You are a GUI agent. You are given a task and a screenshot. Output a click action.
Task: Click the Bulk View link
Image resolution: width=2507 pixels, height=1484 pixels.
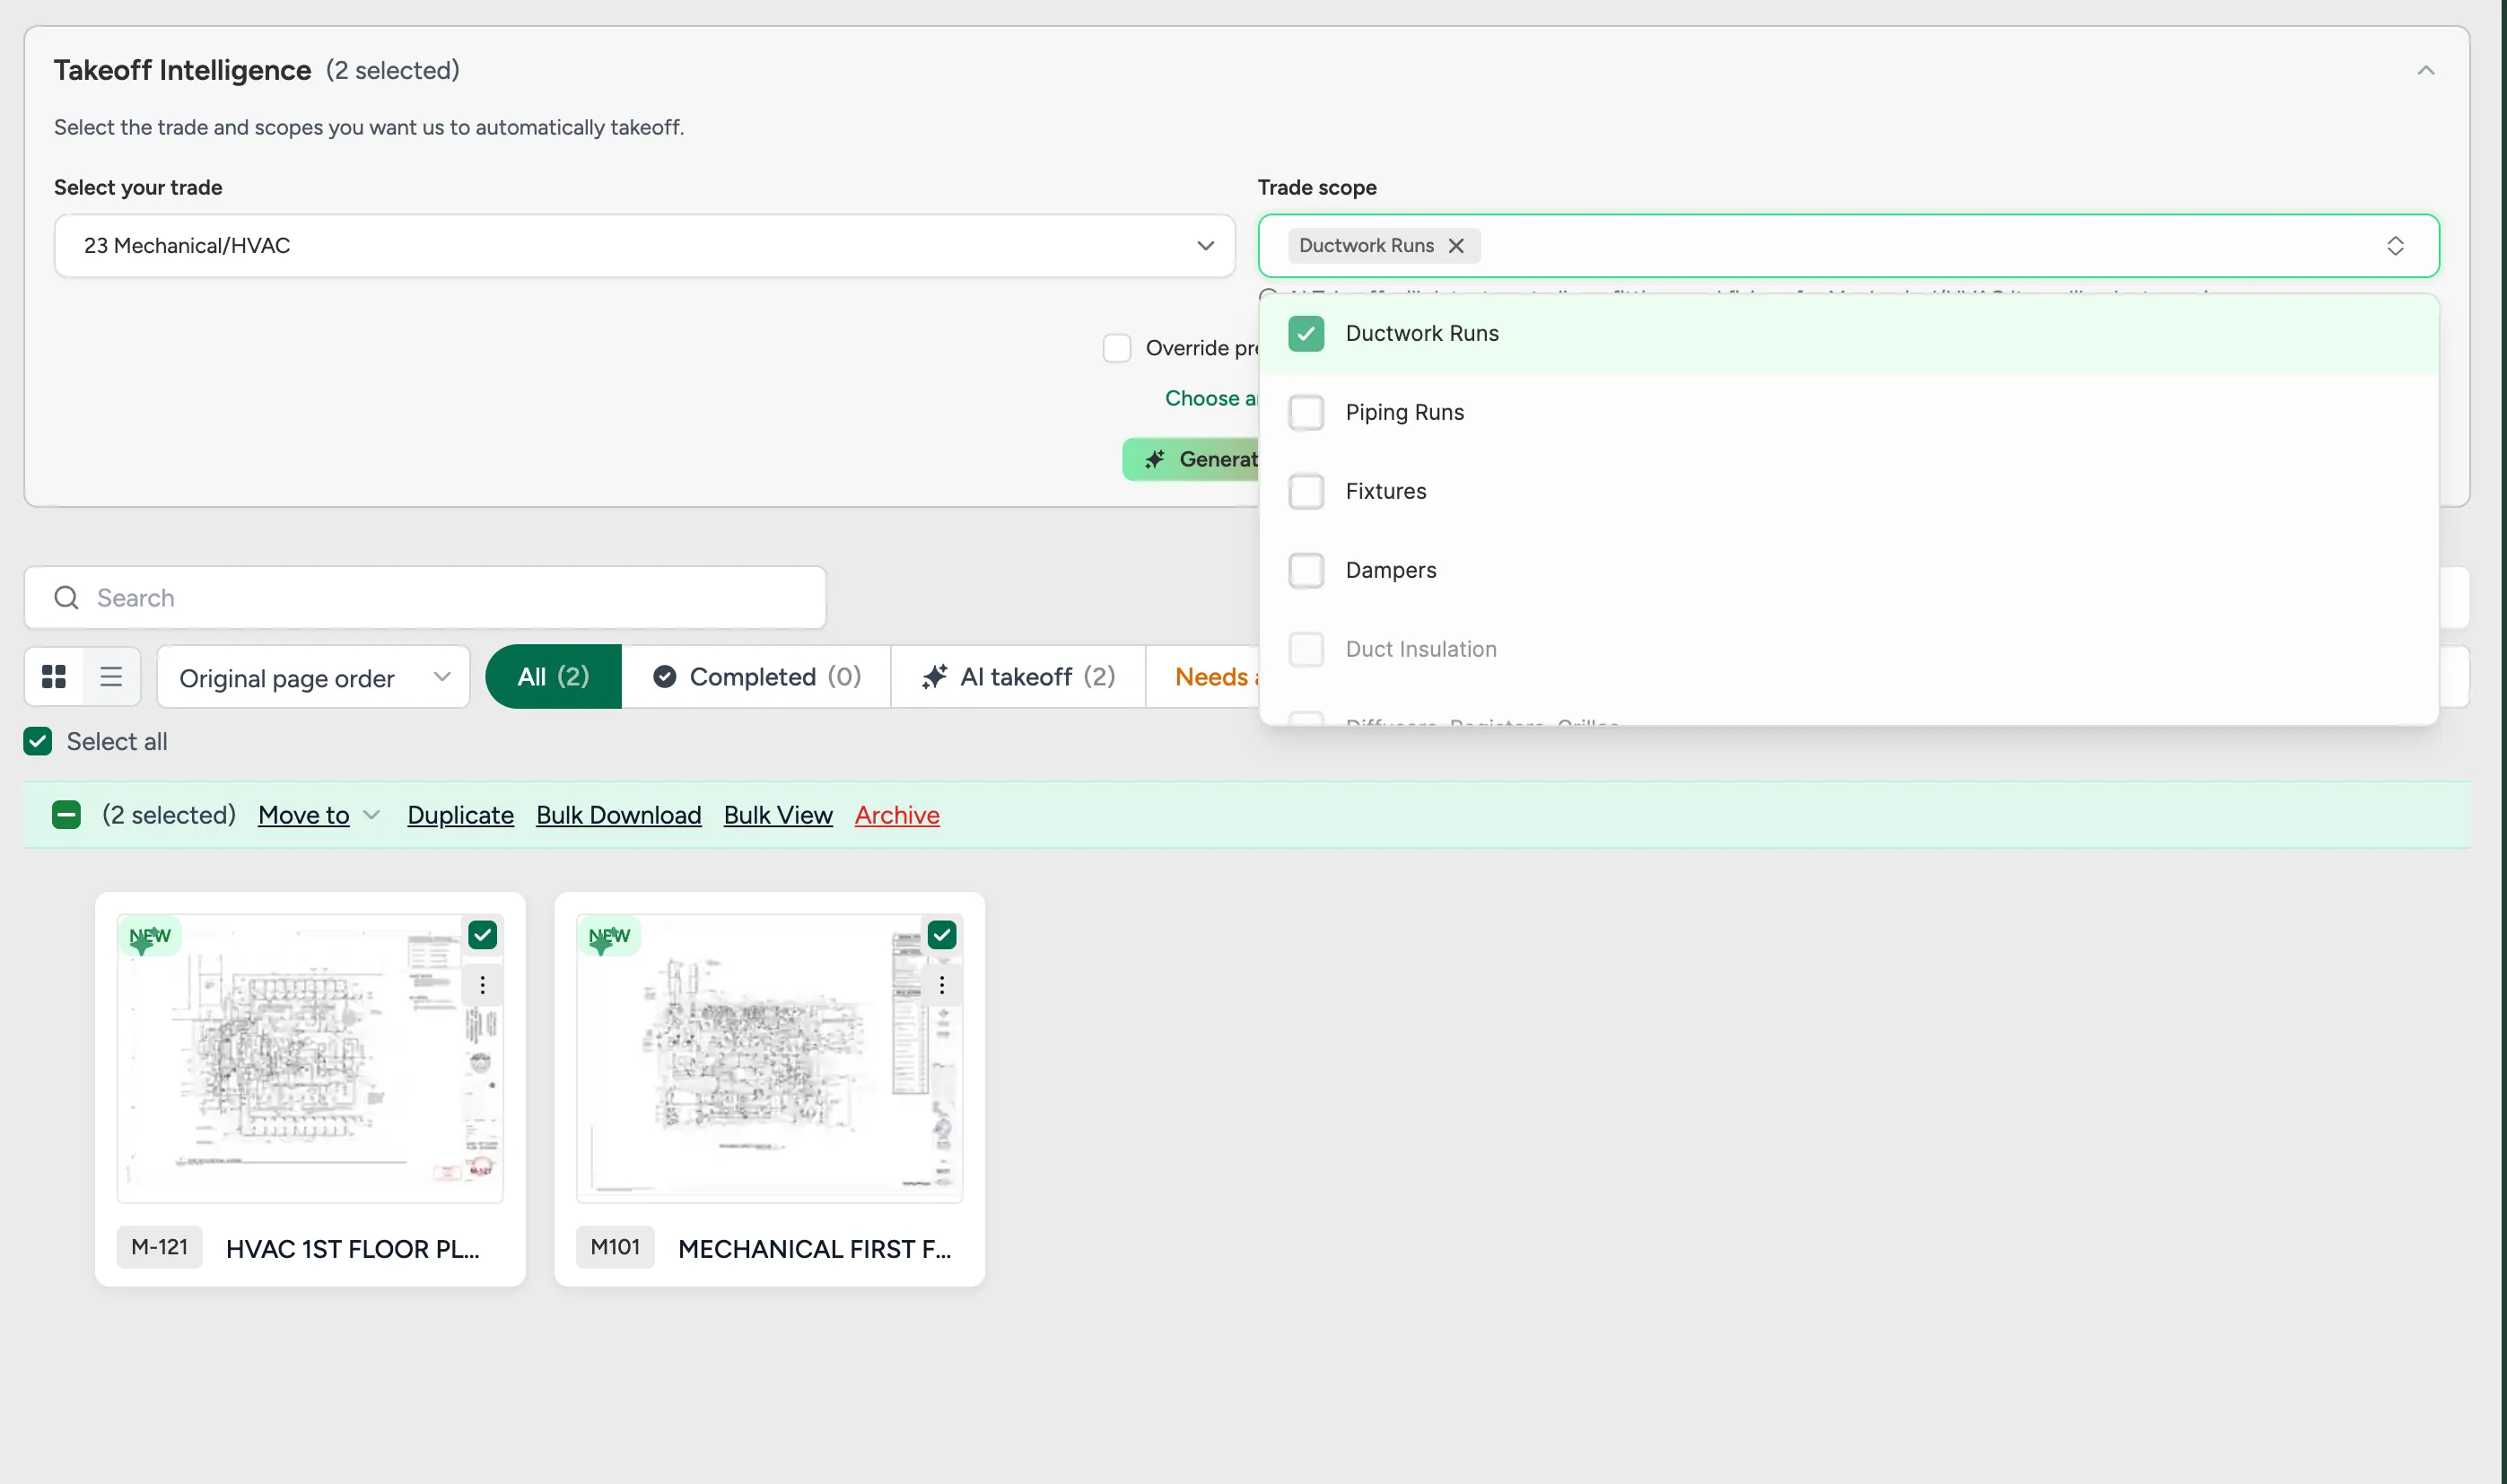[778, 815]
